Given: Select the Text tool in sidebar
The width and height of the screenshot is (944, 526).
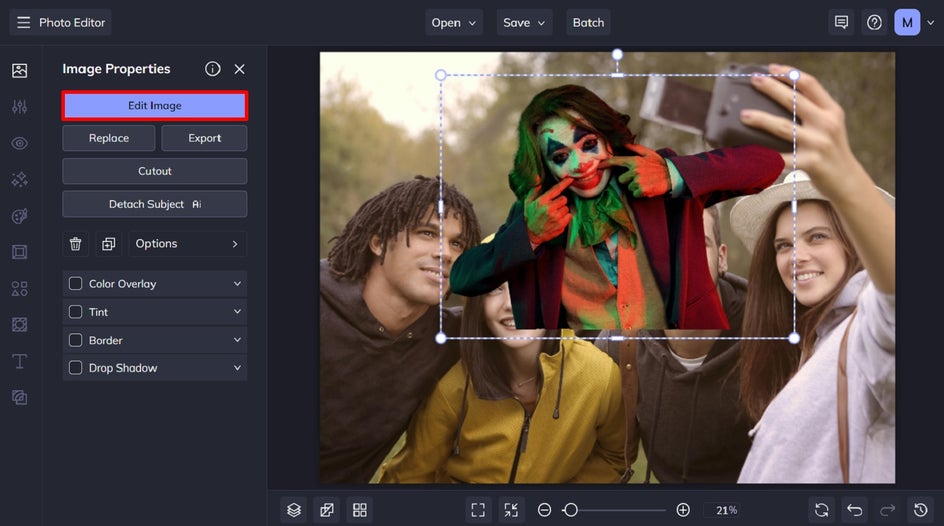Looking at the screenshot, I should click(19, 361).
